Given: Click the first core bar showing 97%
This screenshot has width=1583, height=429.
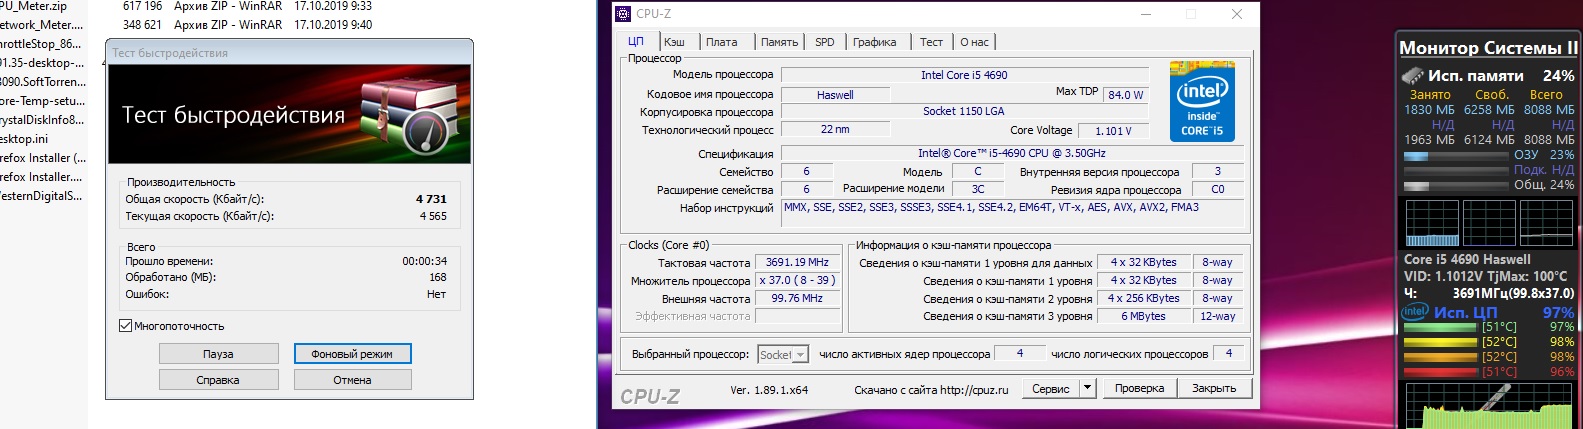Looking at the screenshot, I should (1442, 327).
